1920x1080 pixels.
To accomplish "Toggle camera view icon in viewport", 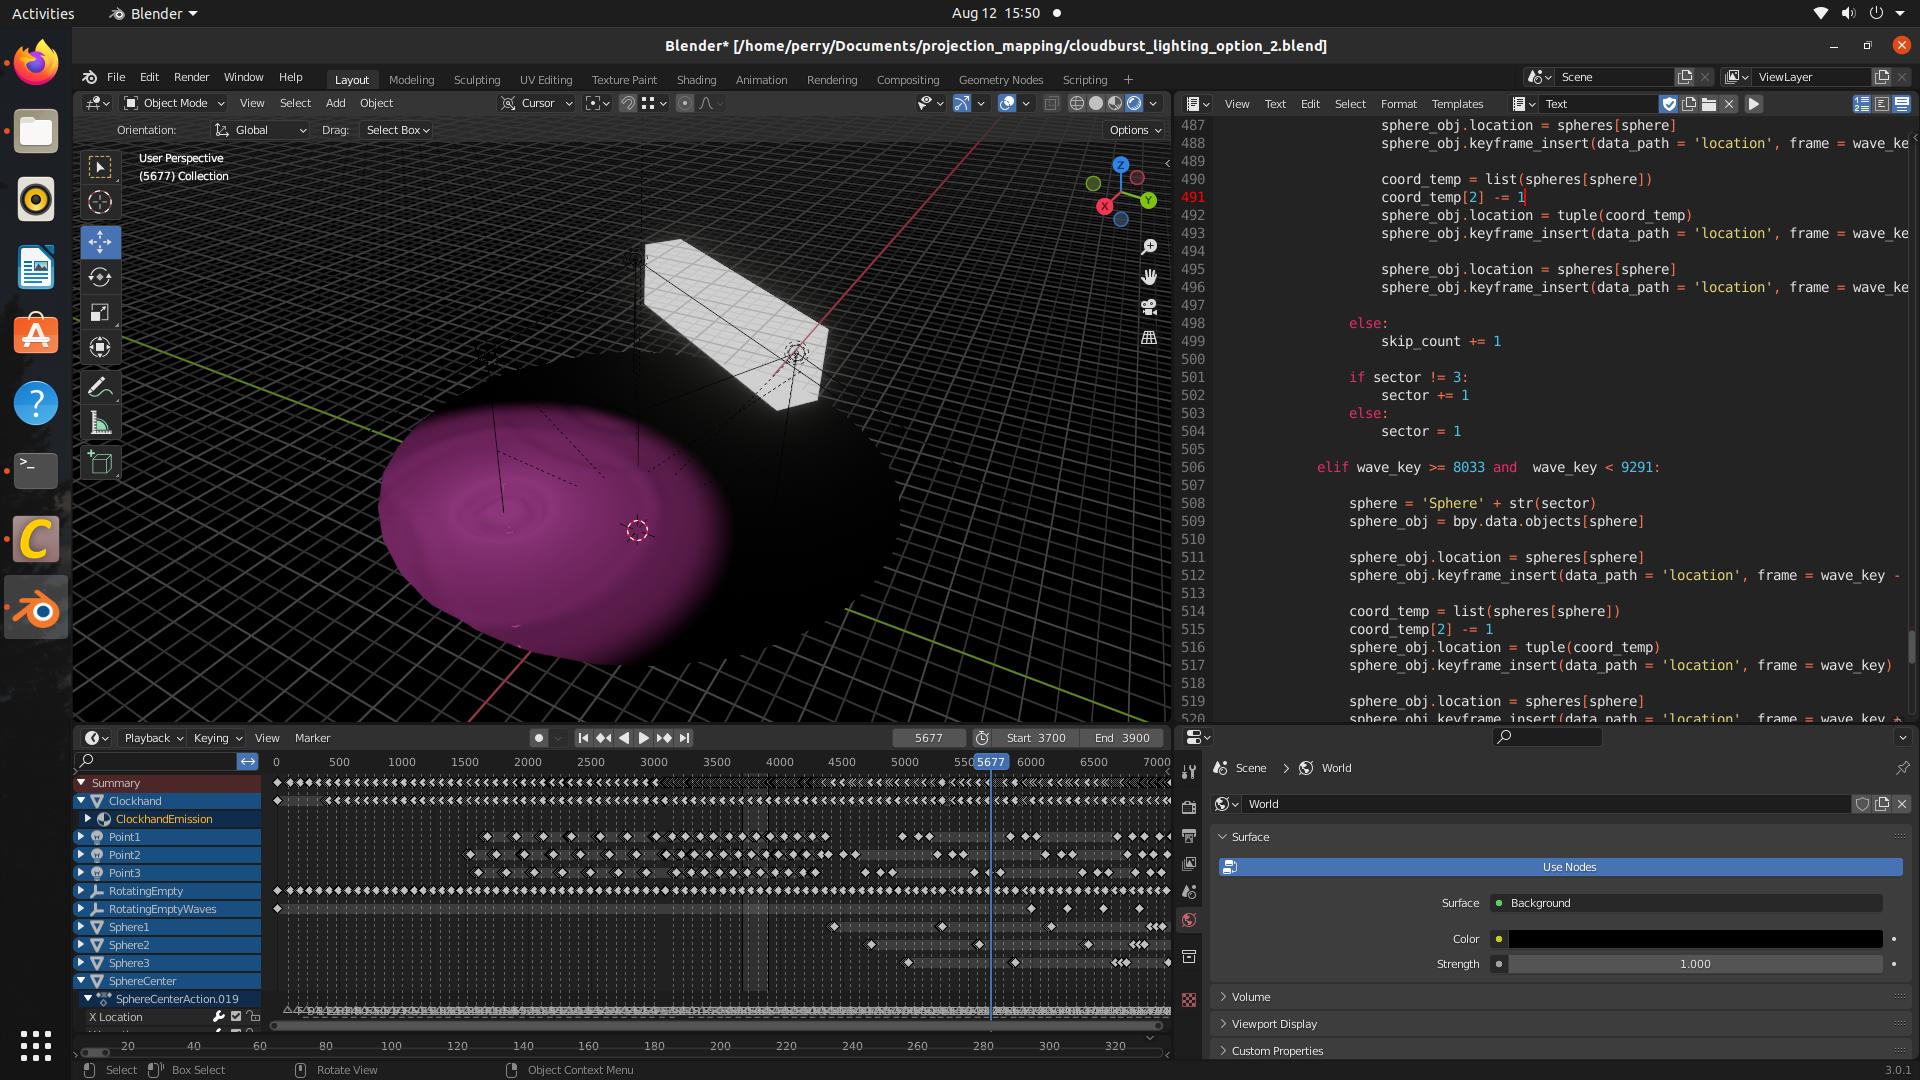I will point(1149,307).
